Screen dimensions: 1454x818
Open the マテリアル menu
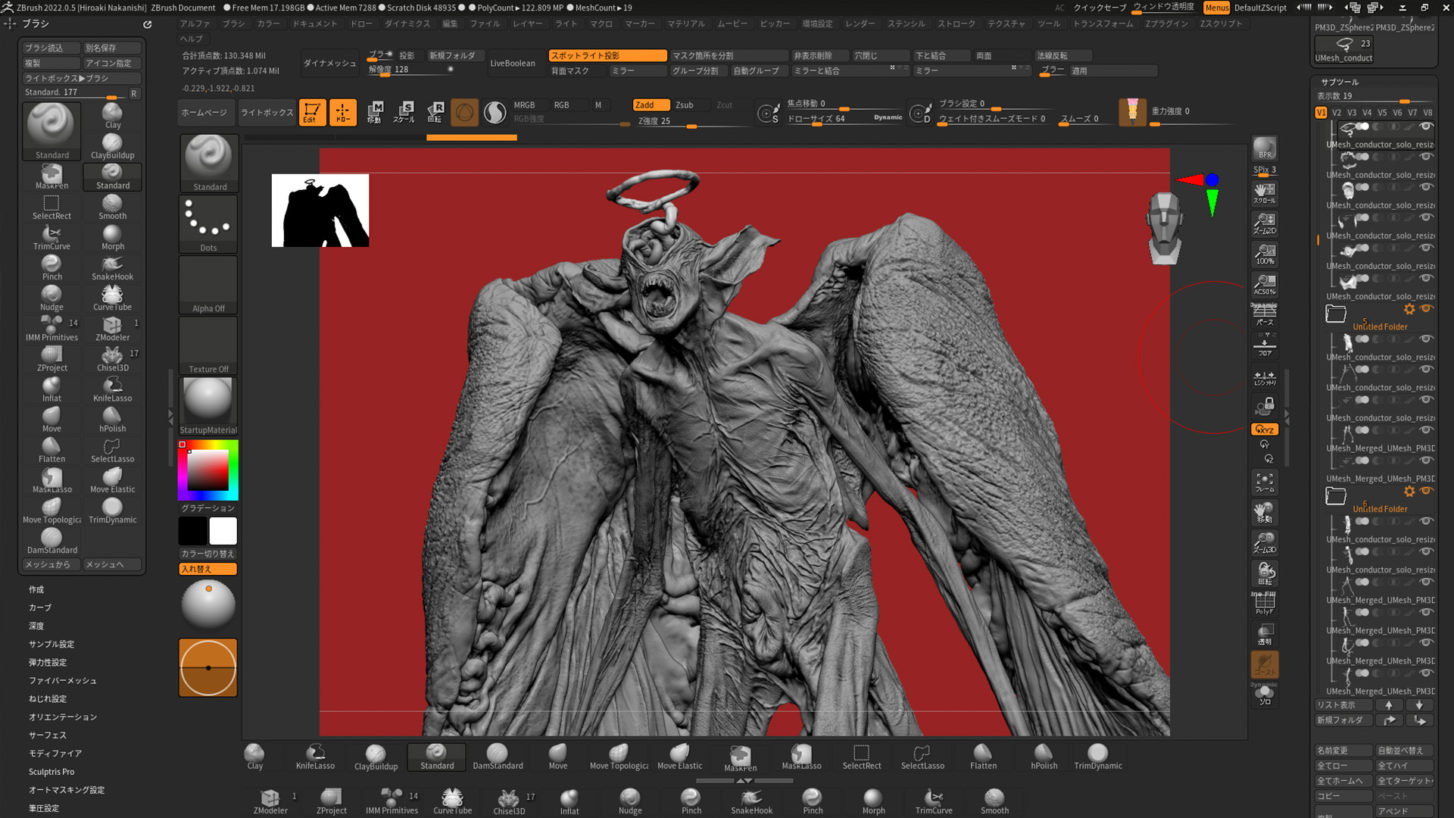point(685,23)
